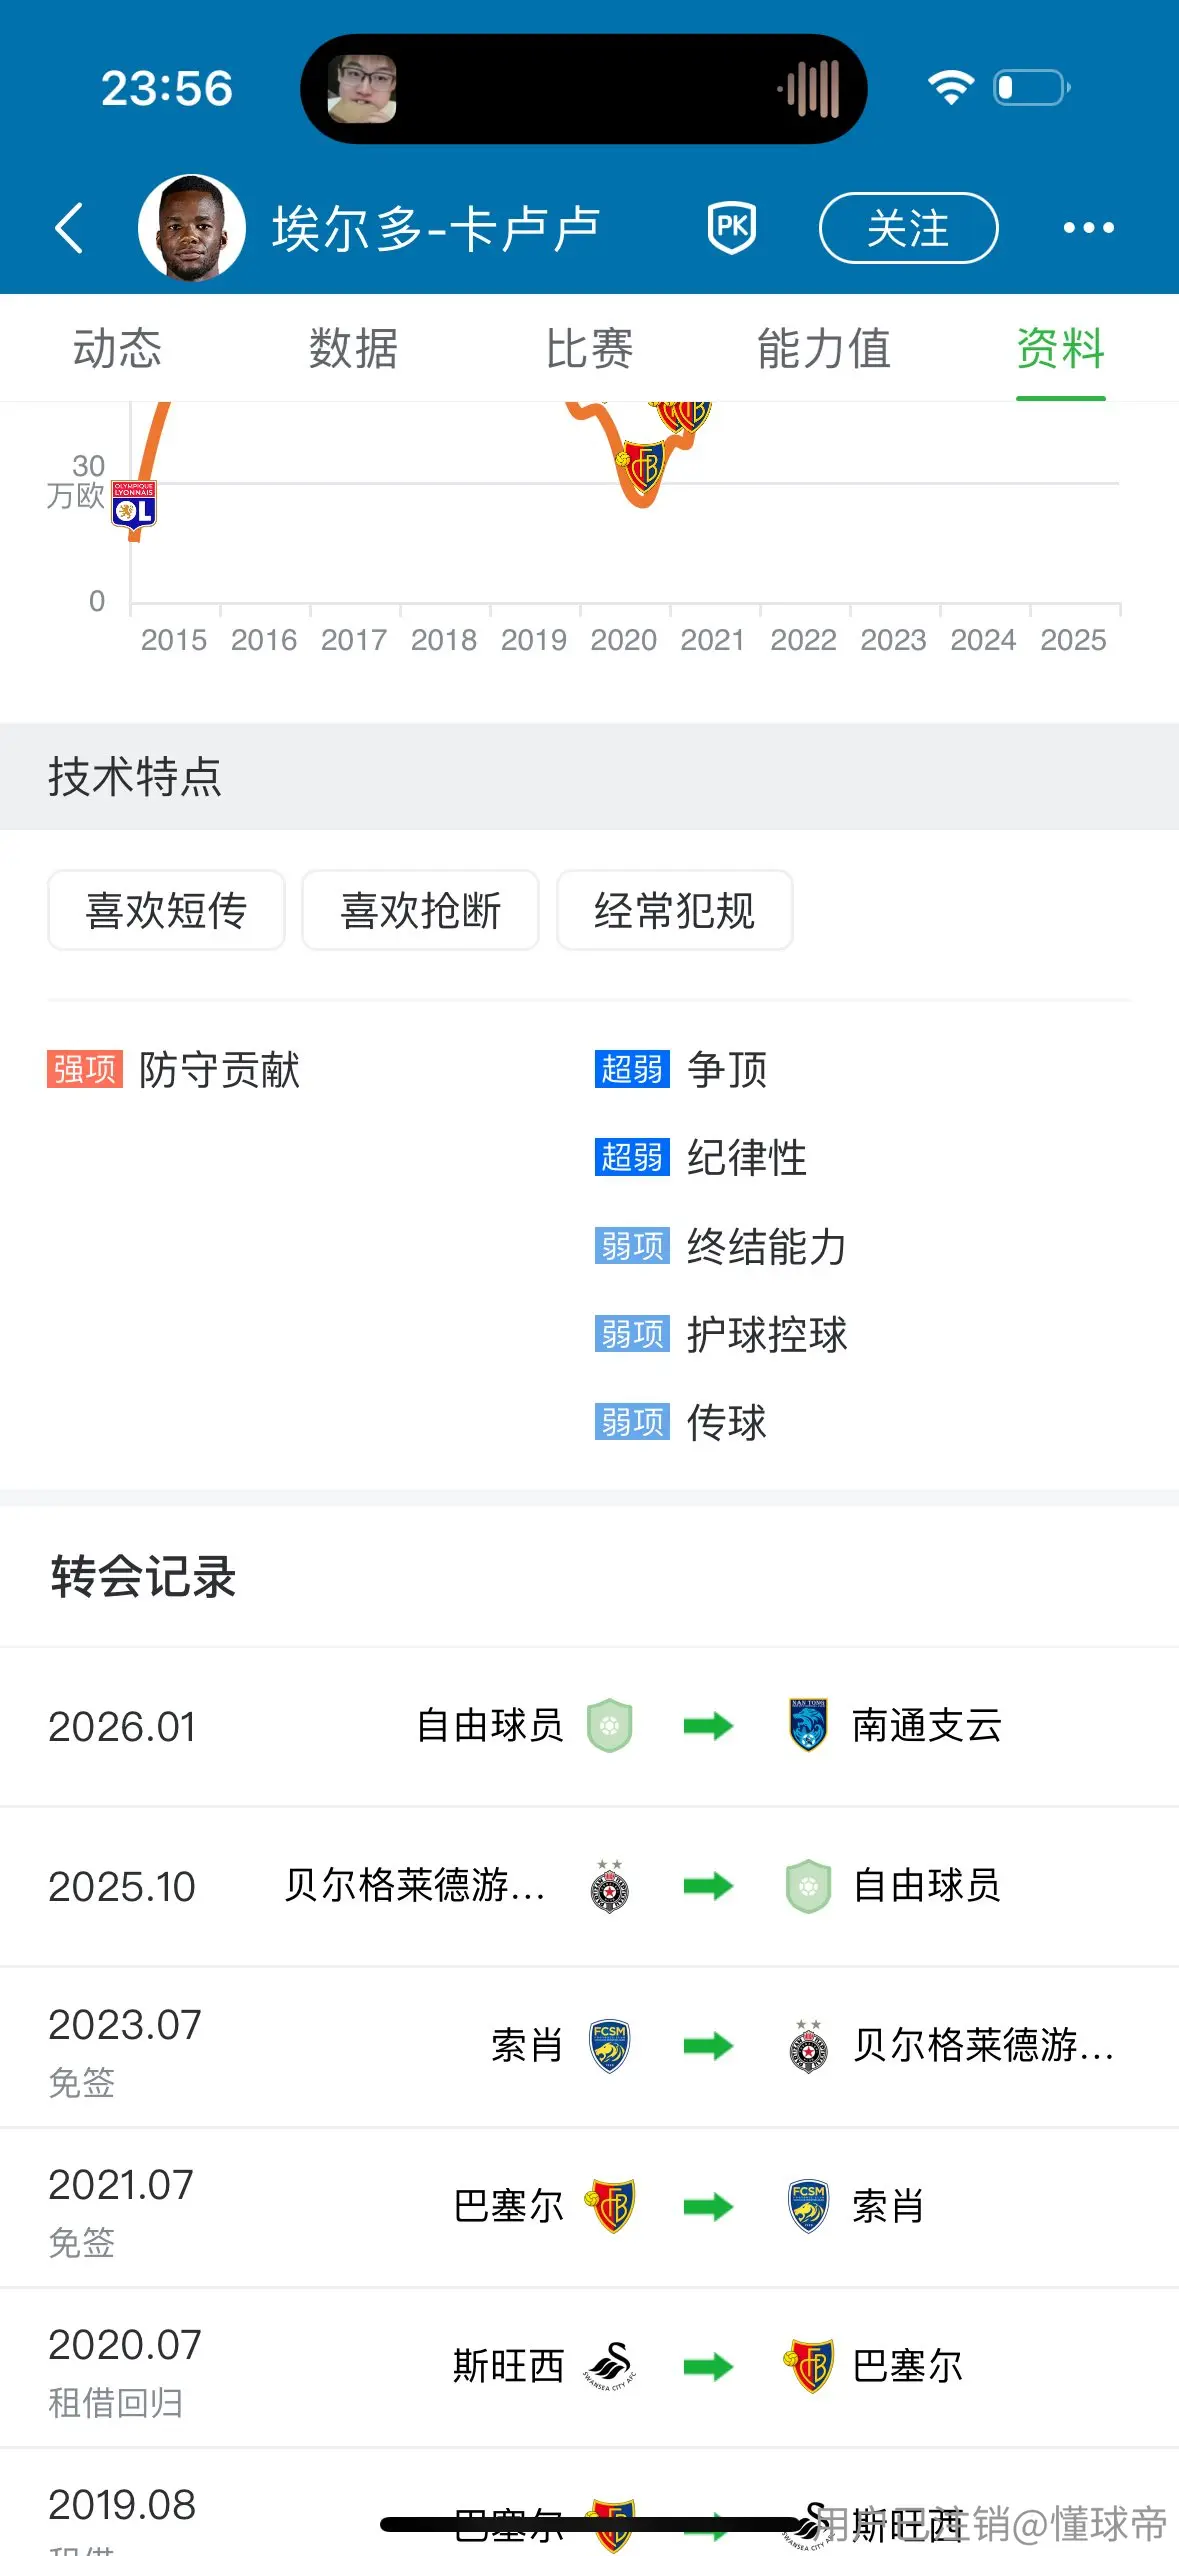Tap the Basel crest on value chart
1179x2556 pixels.
pyautogui.click(x=644, y=466)
